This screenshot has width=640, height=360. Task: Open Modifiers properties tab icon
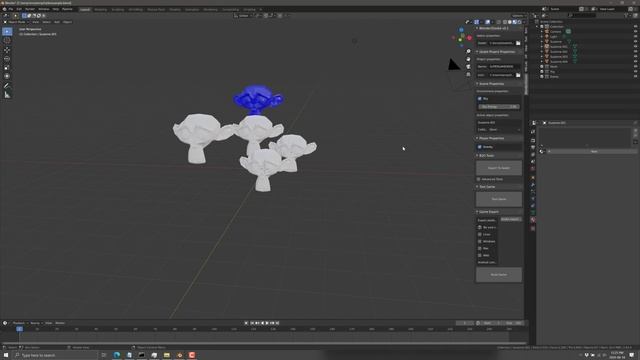(x=533, y=185)
